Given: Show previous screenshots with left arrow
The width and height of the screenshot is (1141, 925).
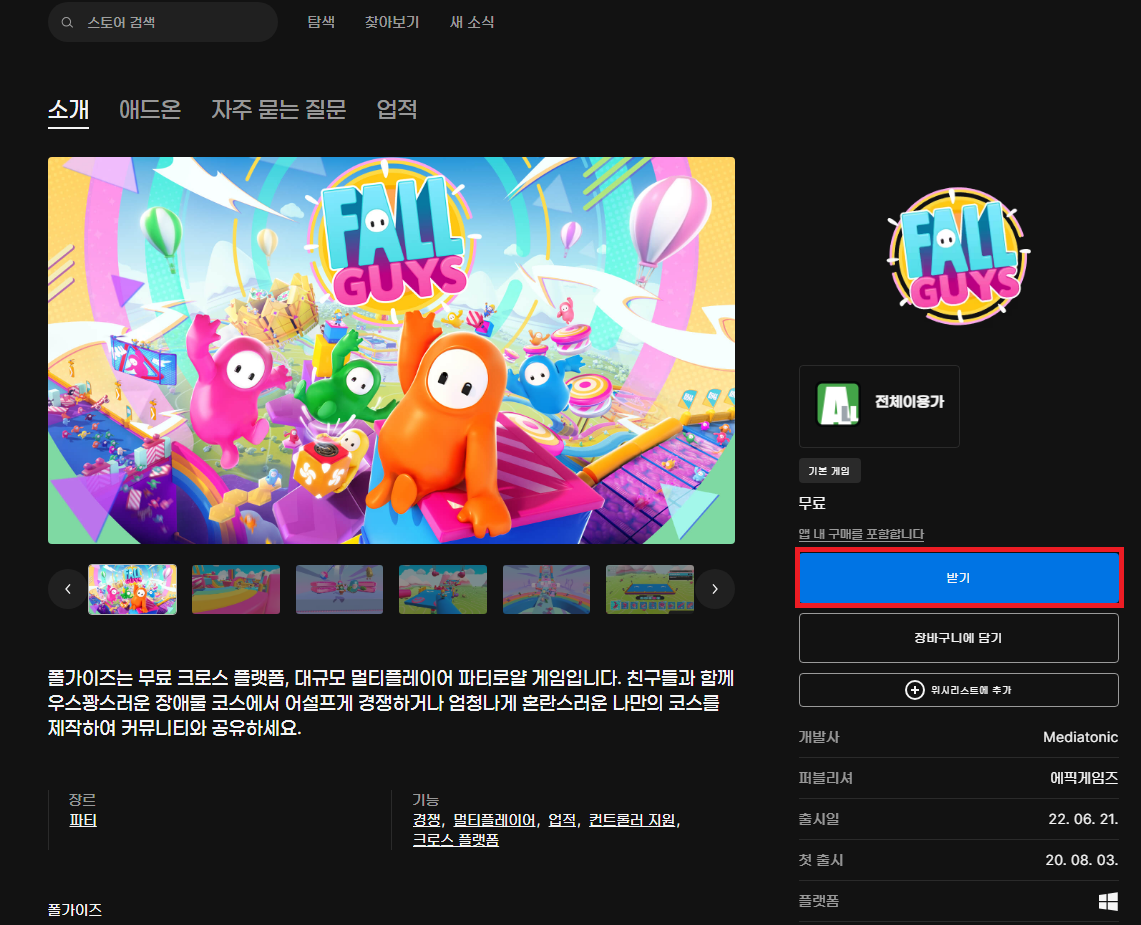Looking at the screenshot, I should 68,589.
